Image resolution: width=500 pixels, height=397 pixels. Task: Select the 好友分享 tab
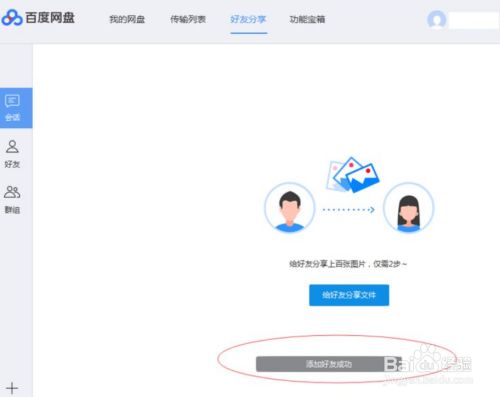[248, 19]
